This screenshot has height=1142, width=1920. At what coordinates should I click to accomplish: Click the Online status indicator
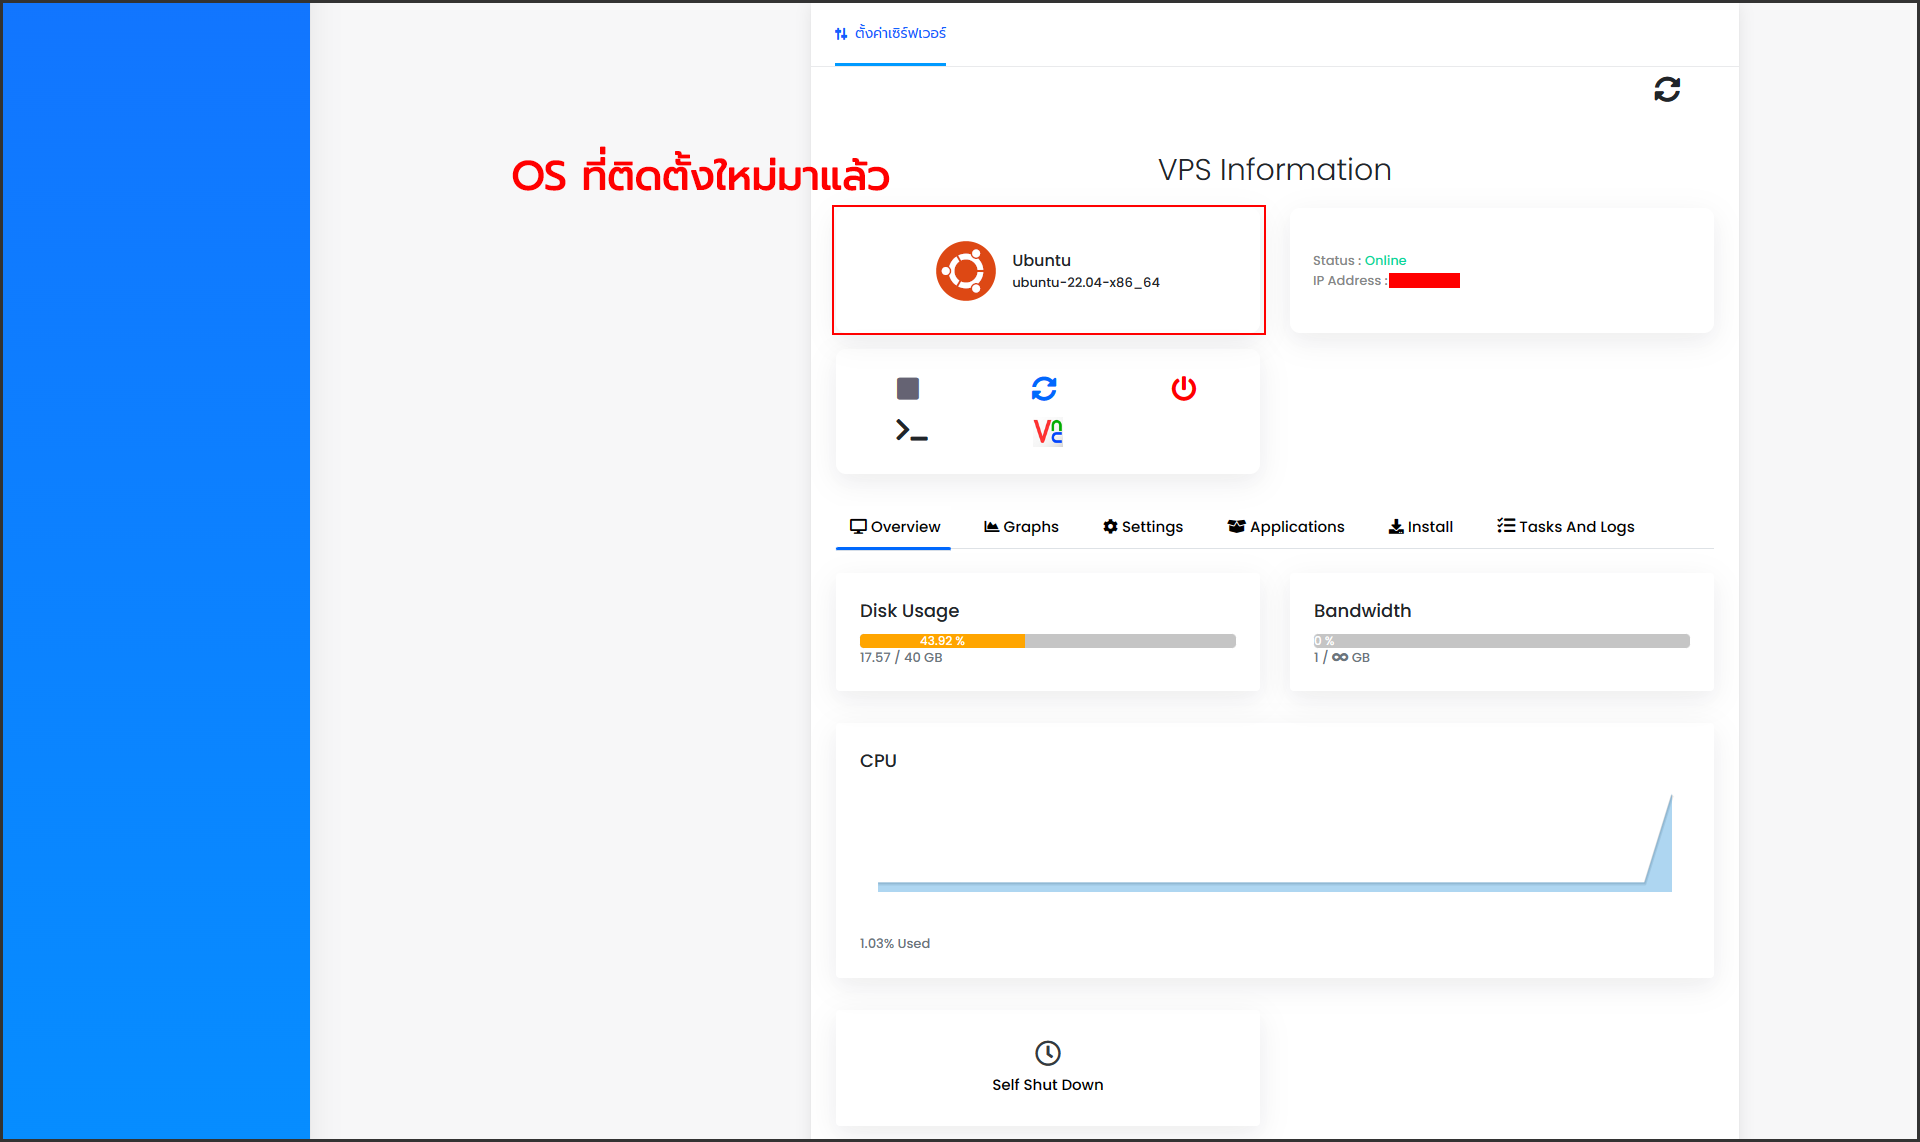click(1385, 260)
